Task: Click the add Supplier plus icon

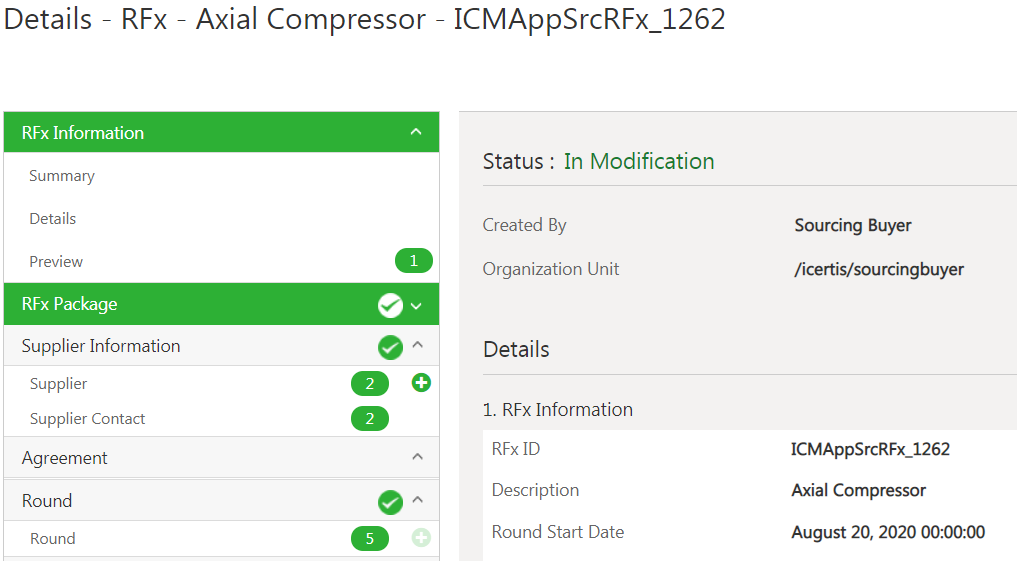Action: click(x=421, y=383)
